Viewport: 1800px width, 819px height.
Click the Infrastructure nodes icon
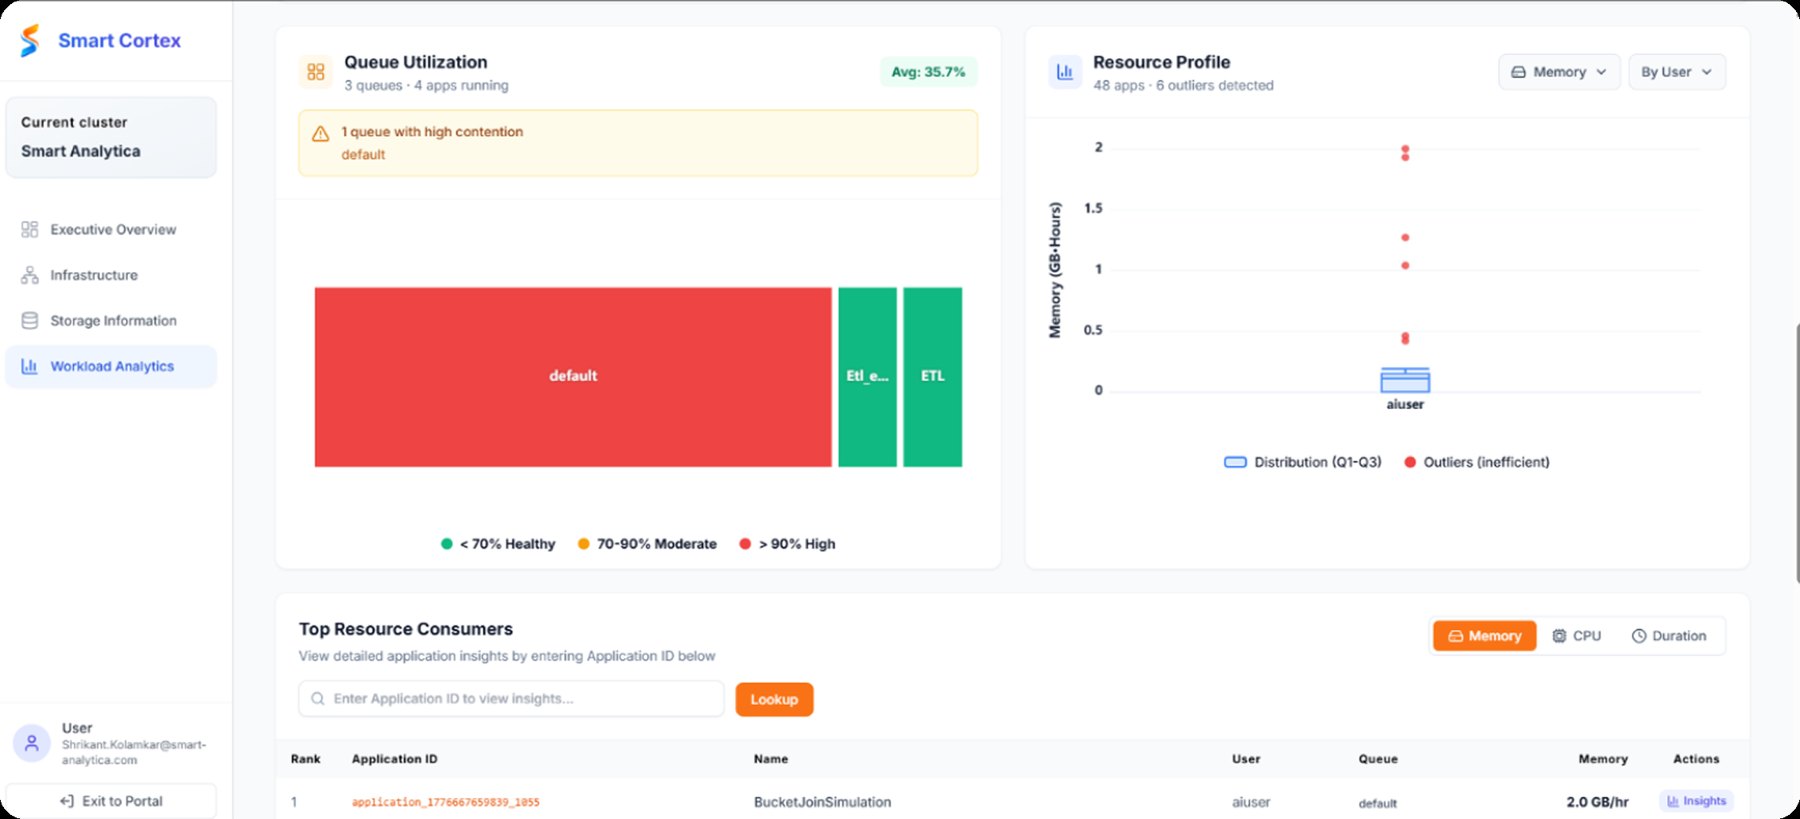(x=30, y=275)
